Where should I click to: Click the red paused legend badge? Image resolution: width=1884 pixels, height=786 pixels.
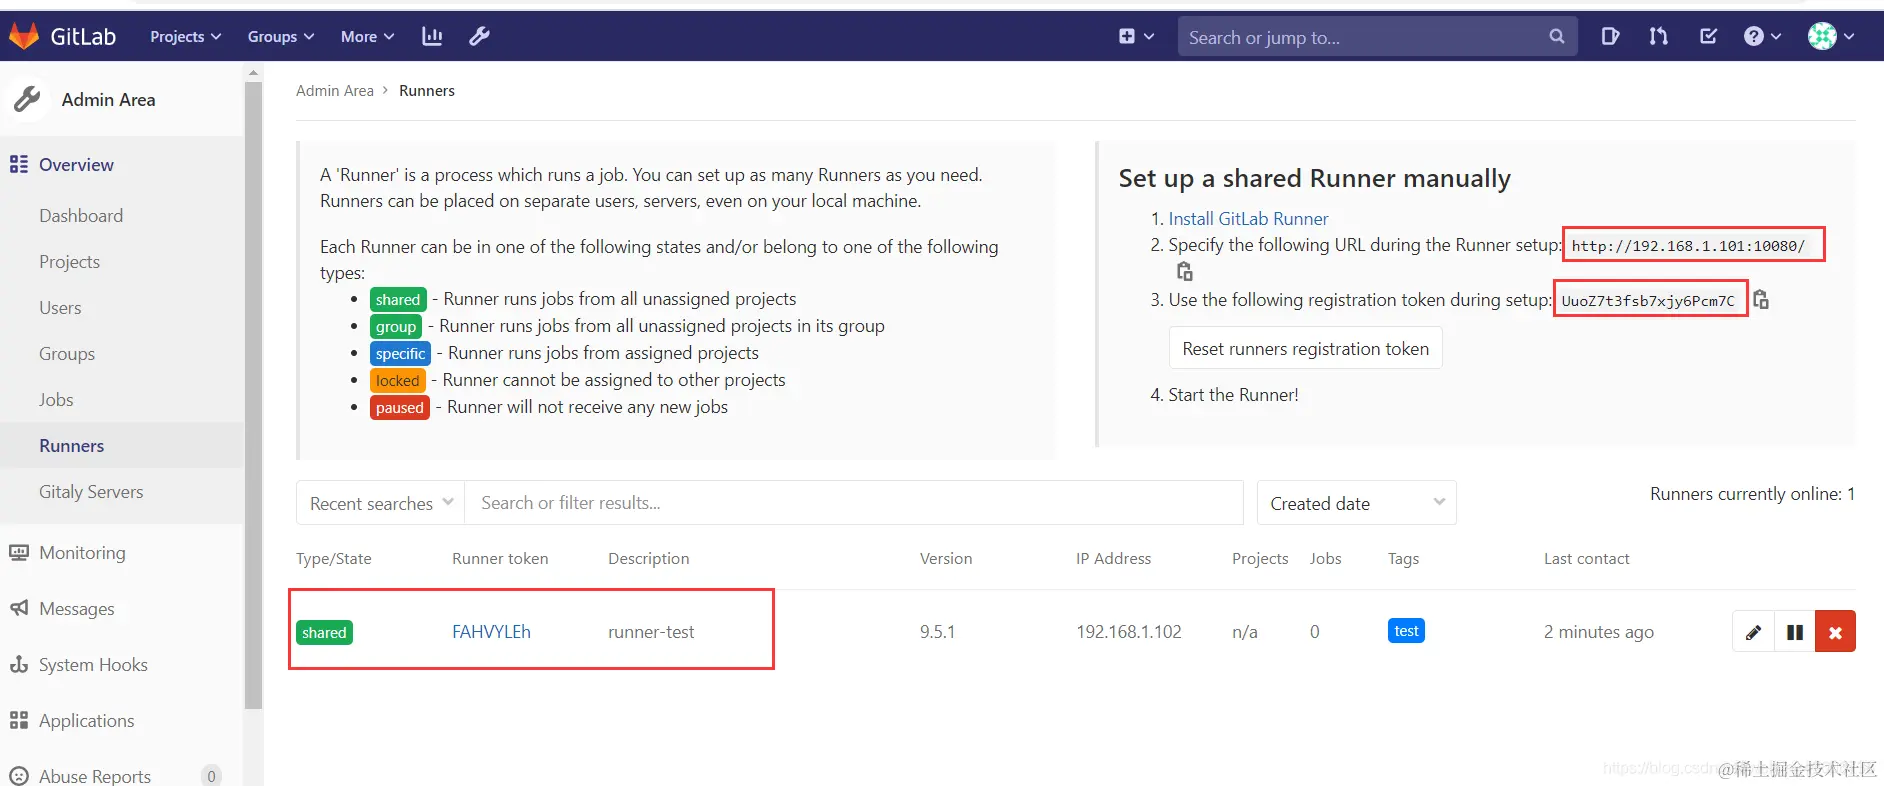click(x=400, y=407)
